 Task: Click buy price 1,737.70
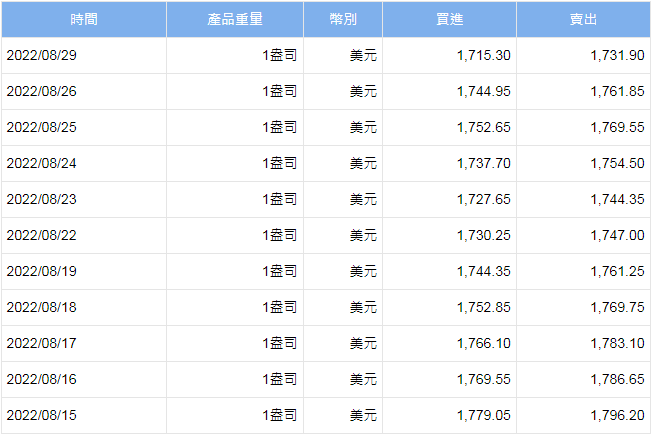(x=482, y=163)
